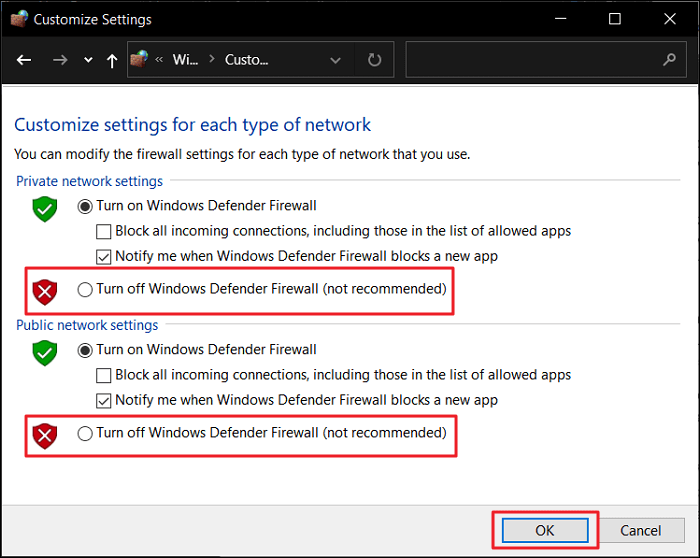The width and height of the screenshot is (700, 558).
Task: Uncheck private Notify me checkbox
Action: (x=103, y=256)
